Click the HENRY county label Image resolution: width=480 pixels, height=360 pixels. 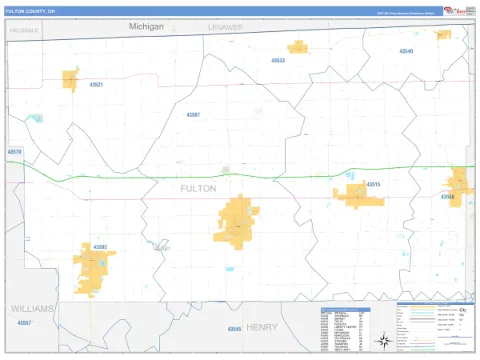click(262, 327)
